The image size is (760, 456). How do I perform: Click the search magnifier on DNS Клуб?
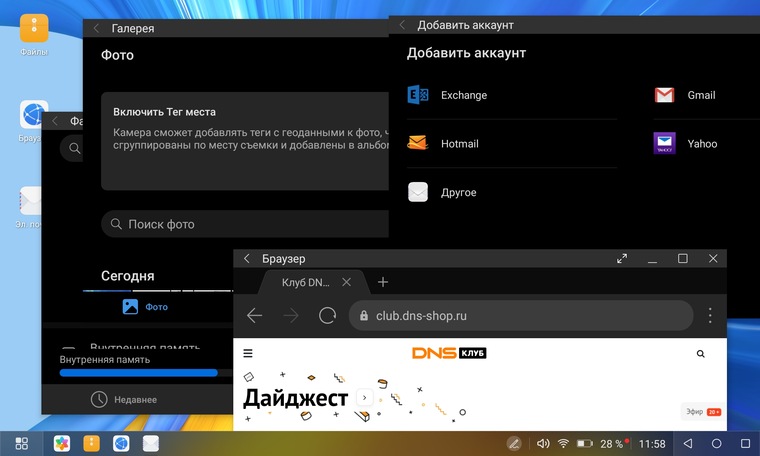pyautogui.click(x=701, y=353)
